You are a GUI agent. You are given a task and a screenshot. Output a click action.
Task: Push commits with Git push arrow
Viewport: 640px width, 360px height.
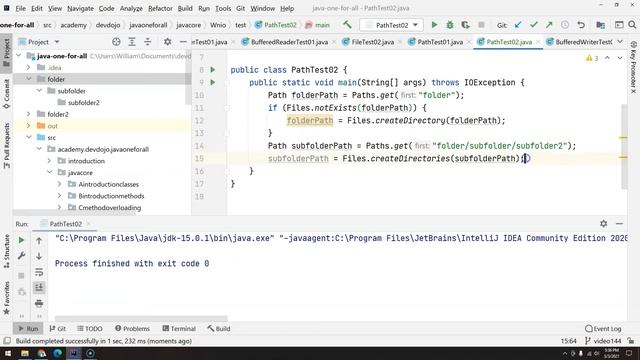click(549, 25)
